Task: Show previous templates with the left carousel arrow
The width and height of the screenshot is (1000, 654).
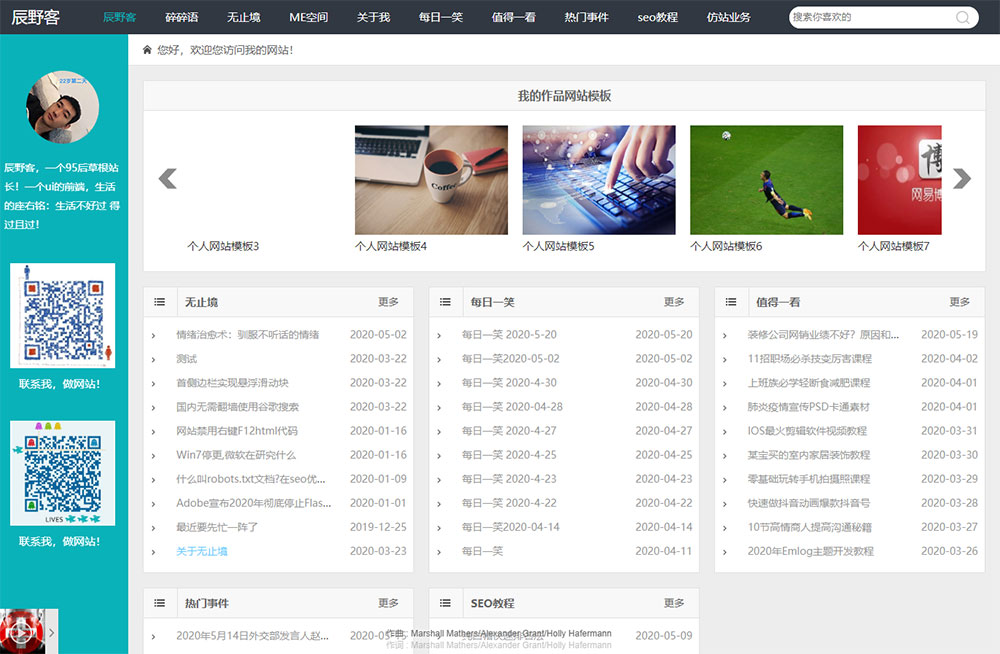Action: tap(168, 179)
